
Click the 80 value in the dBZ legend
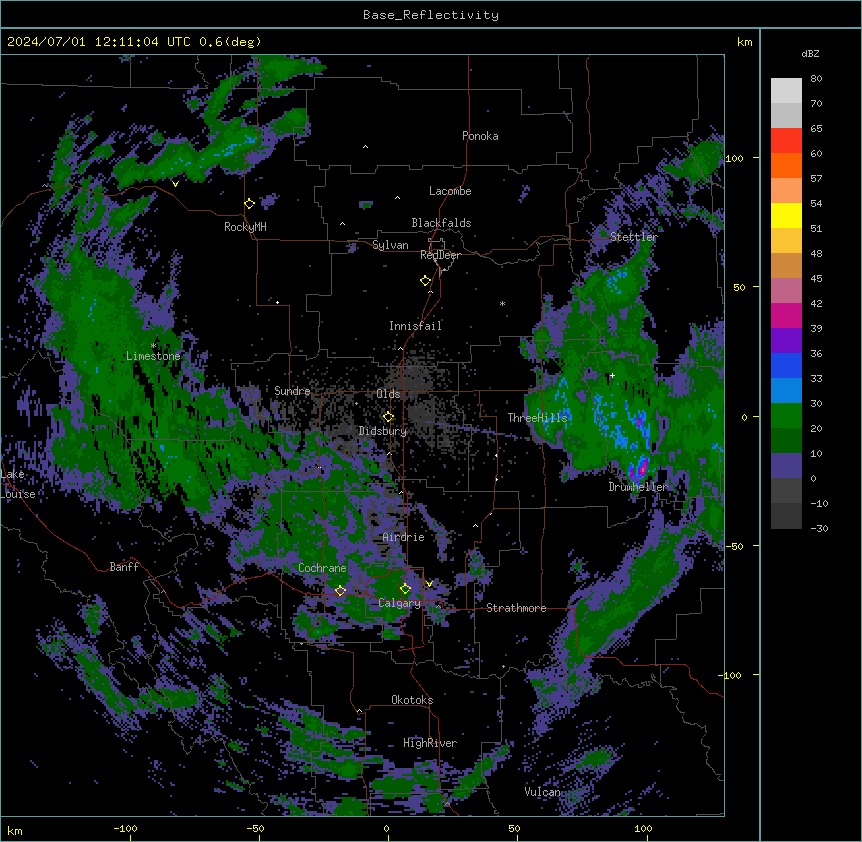point(816,79)
